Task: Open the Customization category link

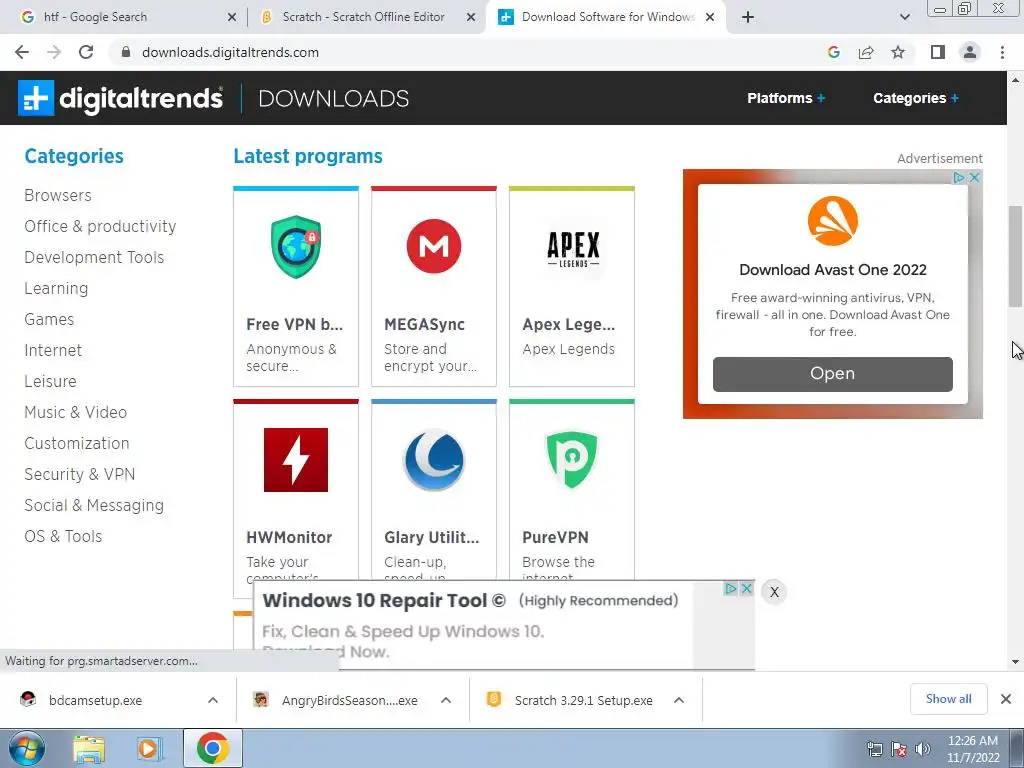Action: click(x=76, y=443)
